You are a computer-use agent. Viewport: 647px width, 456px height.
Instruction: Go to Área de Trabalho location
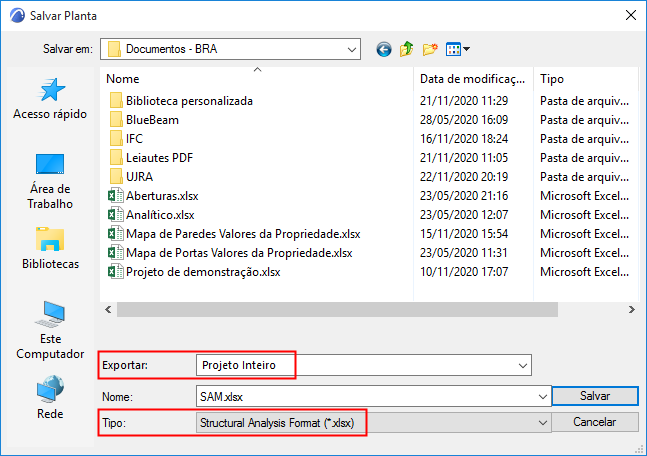(50, 180)
